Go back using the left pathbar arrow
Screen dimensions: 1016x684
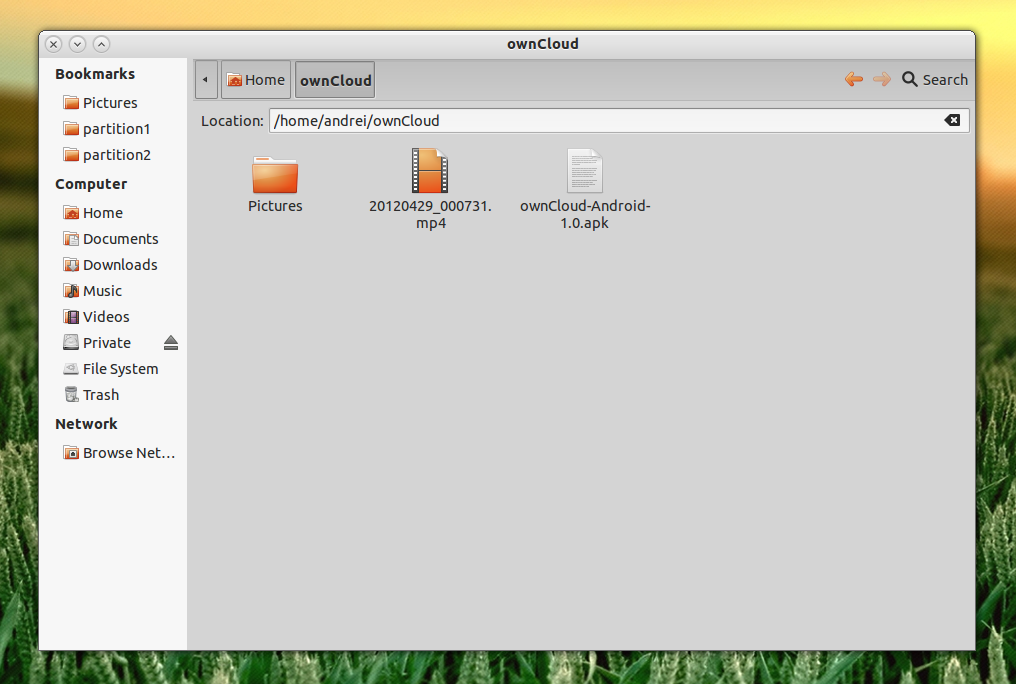click(x=206, y=79)
